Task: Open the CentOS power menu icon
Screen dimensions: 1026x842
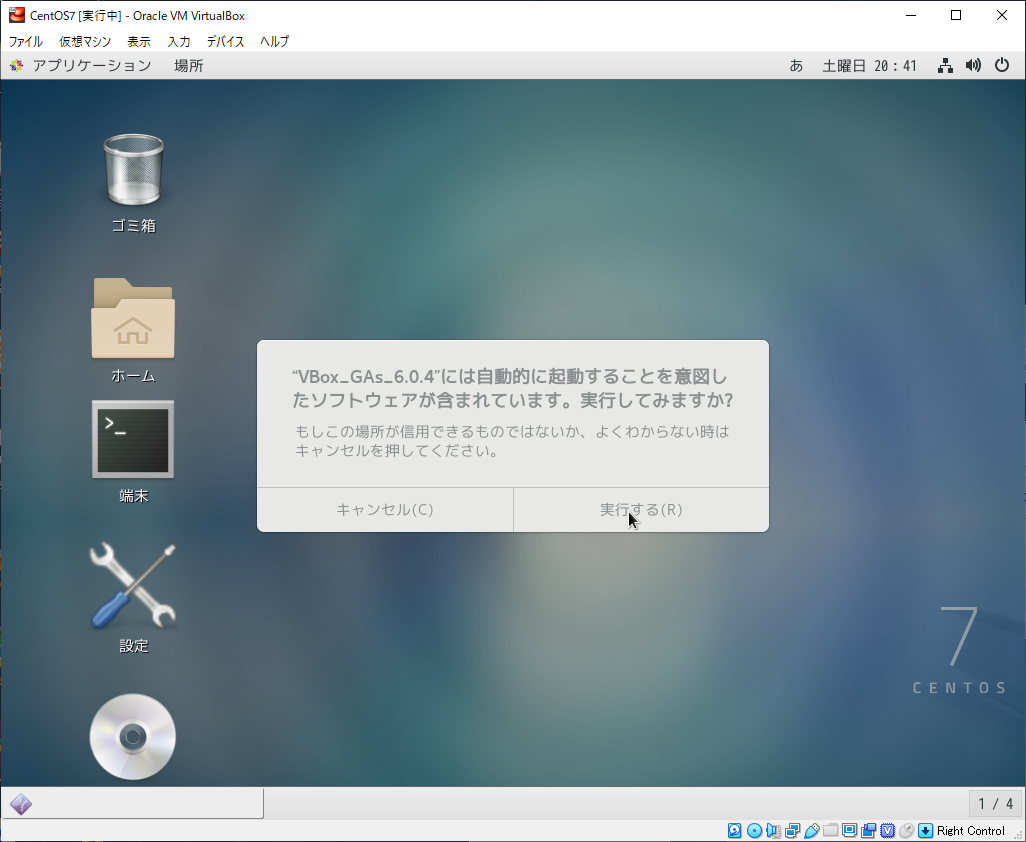Action: (1002, 64)
